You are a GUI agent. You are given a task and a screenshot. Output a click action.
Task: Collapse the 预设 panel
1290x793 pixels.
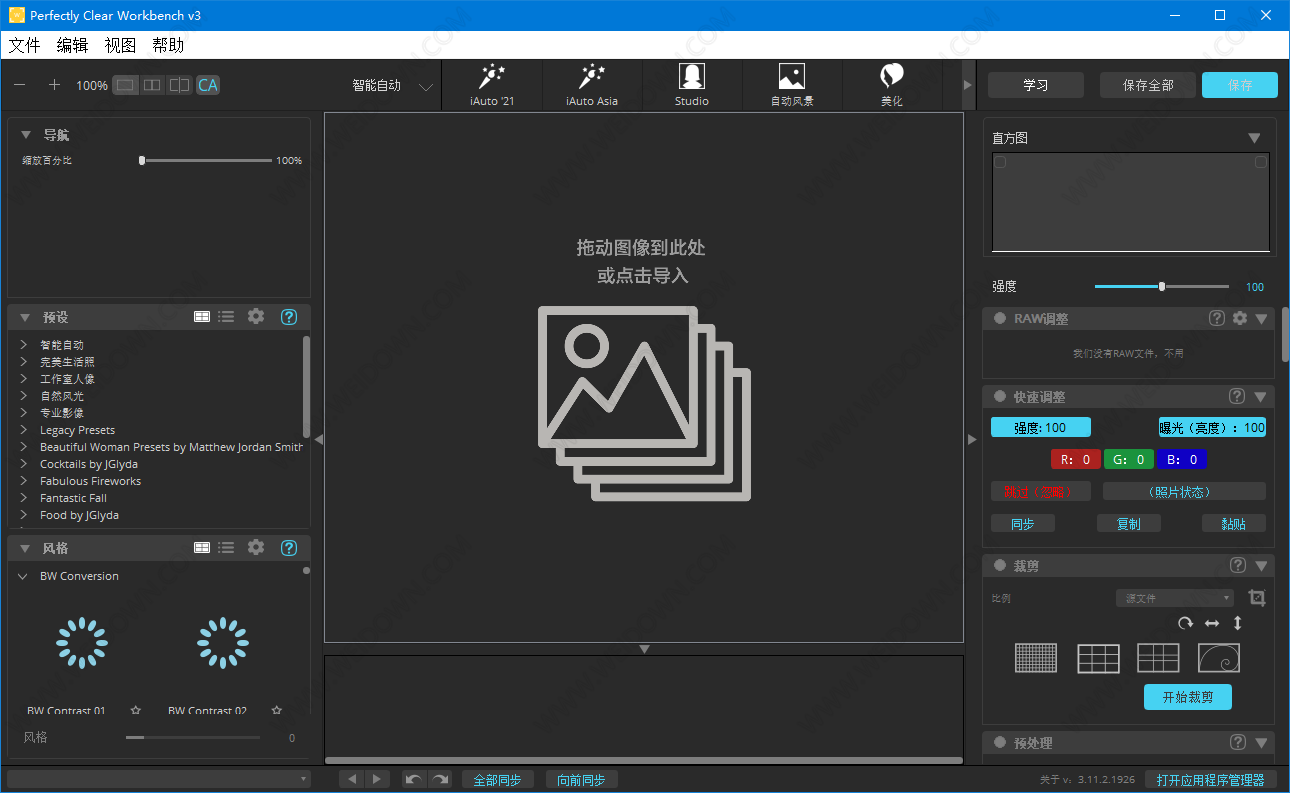(26, 317)
